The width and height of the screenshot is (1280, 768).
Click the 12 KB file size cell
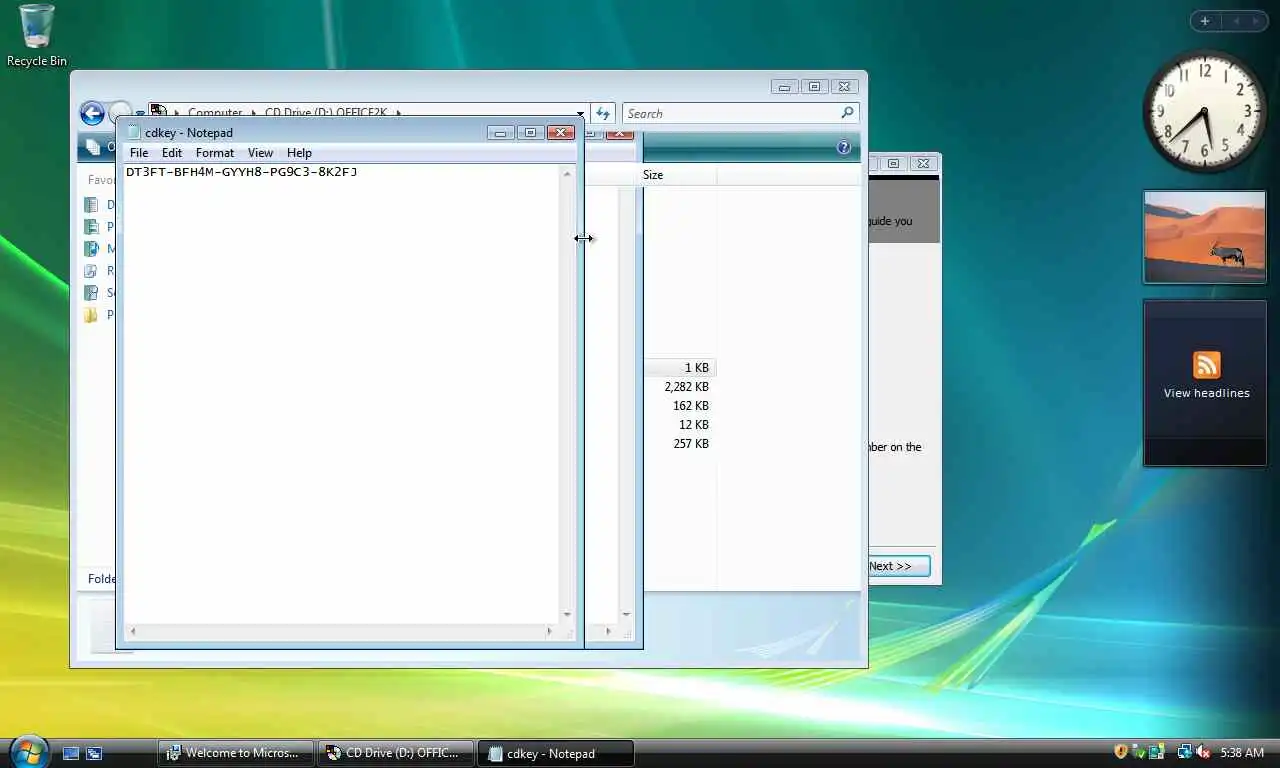click(x=694, y=425)
